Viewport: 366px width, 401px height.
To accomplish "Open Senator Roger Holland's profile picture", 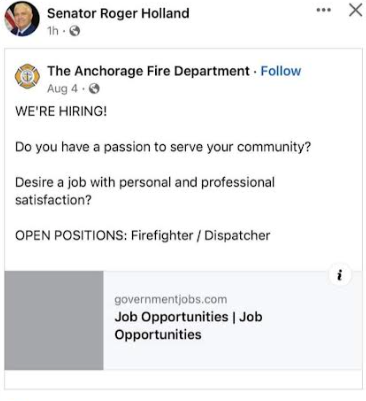I will (22, 19).
